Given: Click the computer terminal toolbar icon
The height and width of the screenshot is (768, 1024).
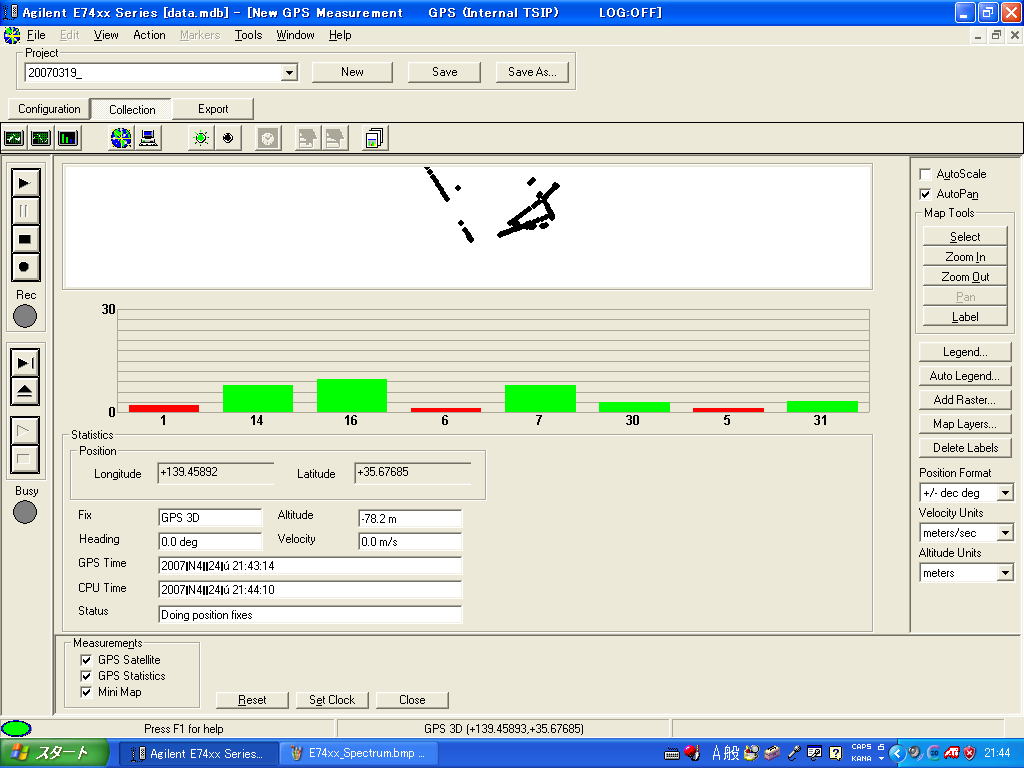Looking at the screenshot, I should 148,138.
